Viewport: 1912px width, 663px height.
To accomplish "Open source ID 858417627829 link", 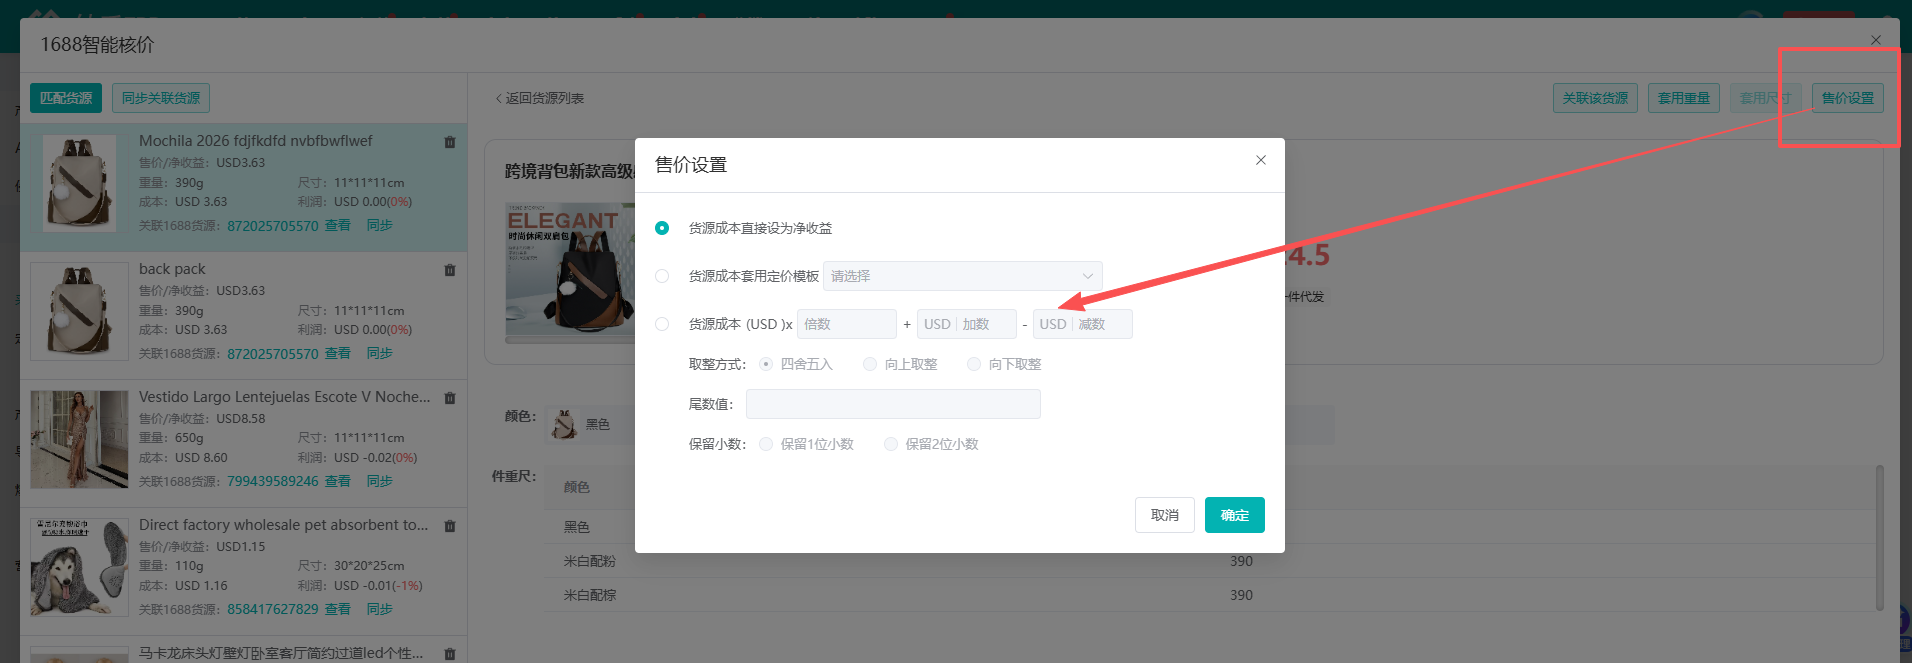I will 273,610.
